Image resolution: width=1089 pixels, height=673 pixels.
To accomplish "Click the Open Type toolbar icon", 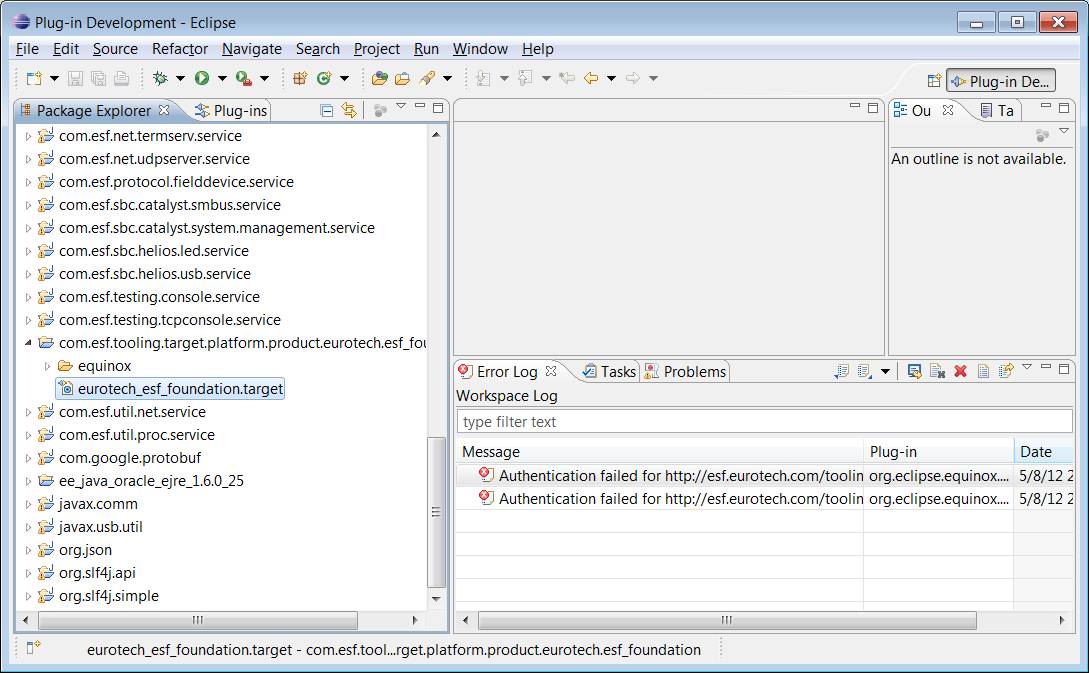I will coord(379,78).
